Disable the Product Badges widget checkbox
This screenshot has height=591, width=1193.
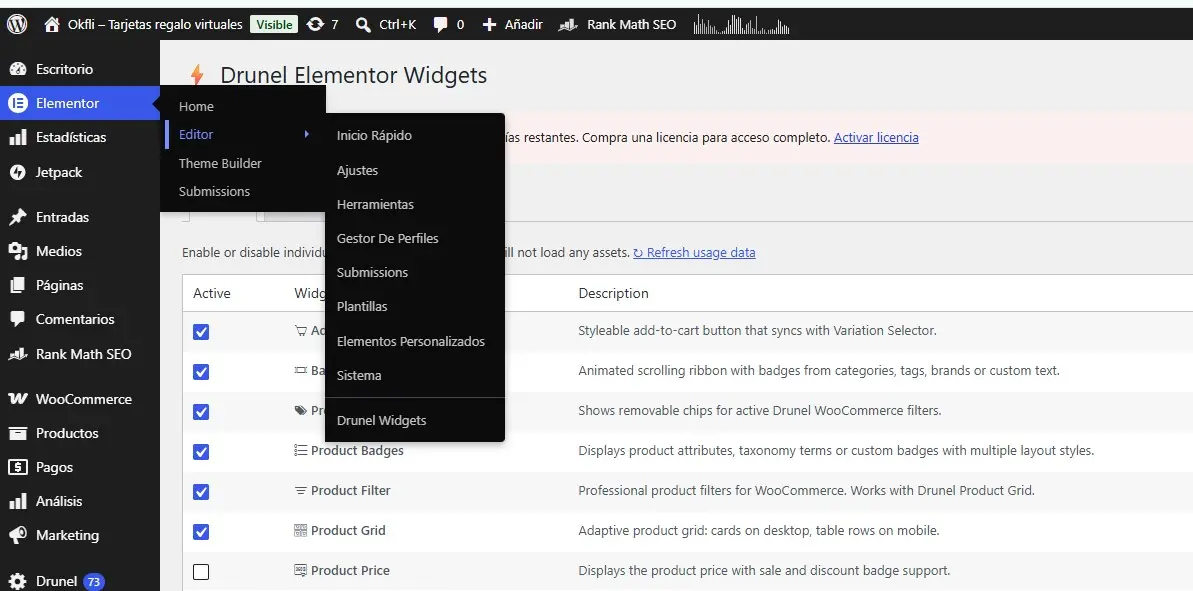click(x=201, y=452)
